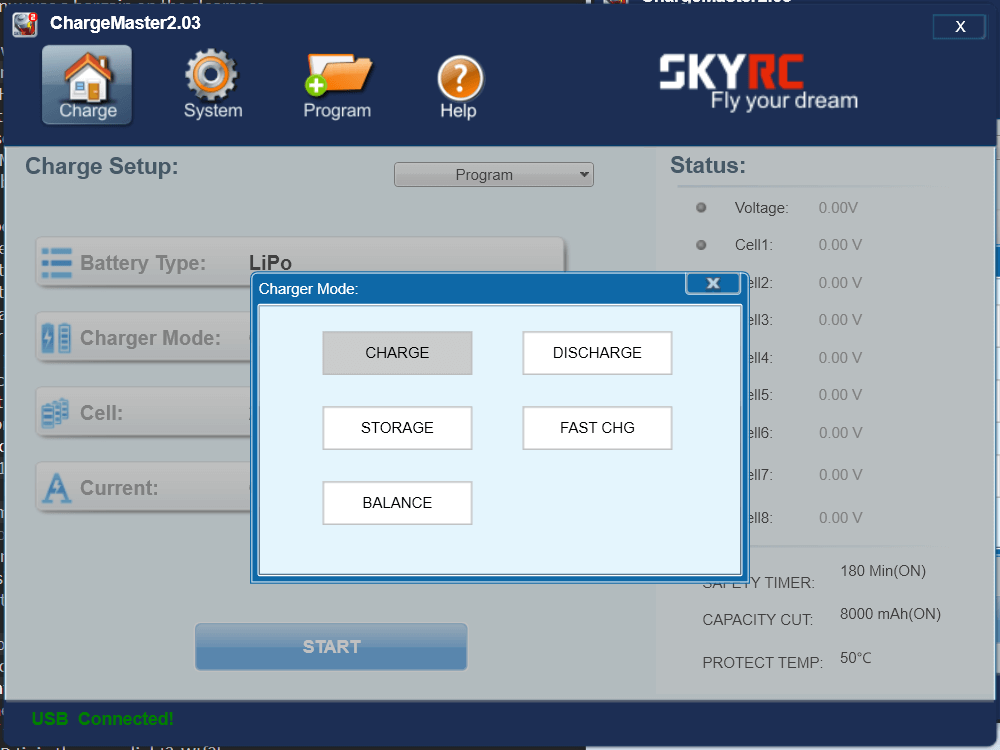Select BALANCE charging mode

(397, 503)
